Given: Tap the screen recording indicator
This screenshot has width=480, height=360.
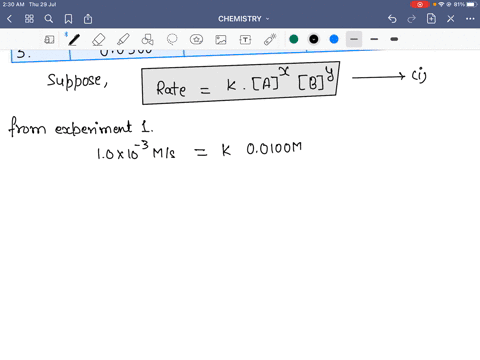Looking at the screenshot, I should coord(420,4).
